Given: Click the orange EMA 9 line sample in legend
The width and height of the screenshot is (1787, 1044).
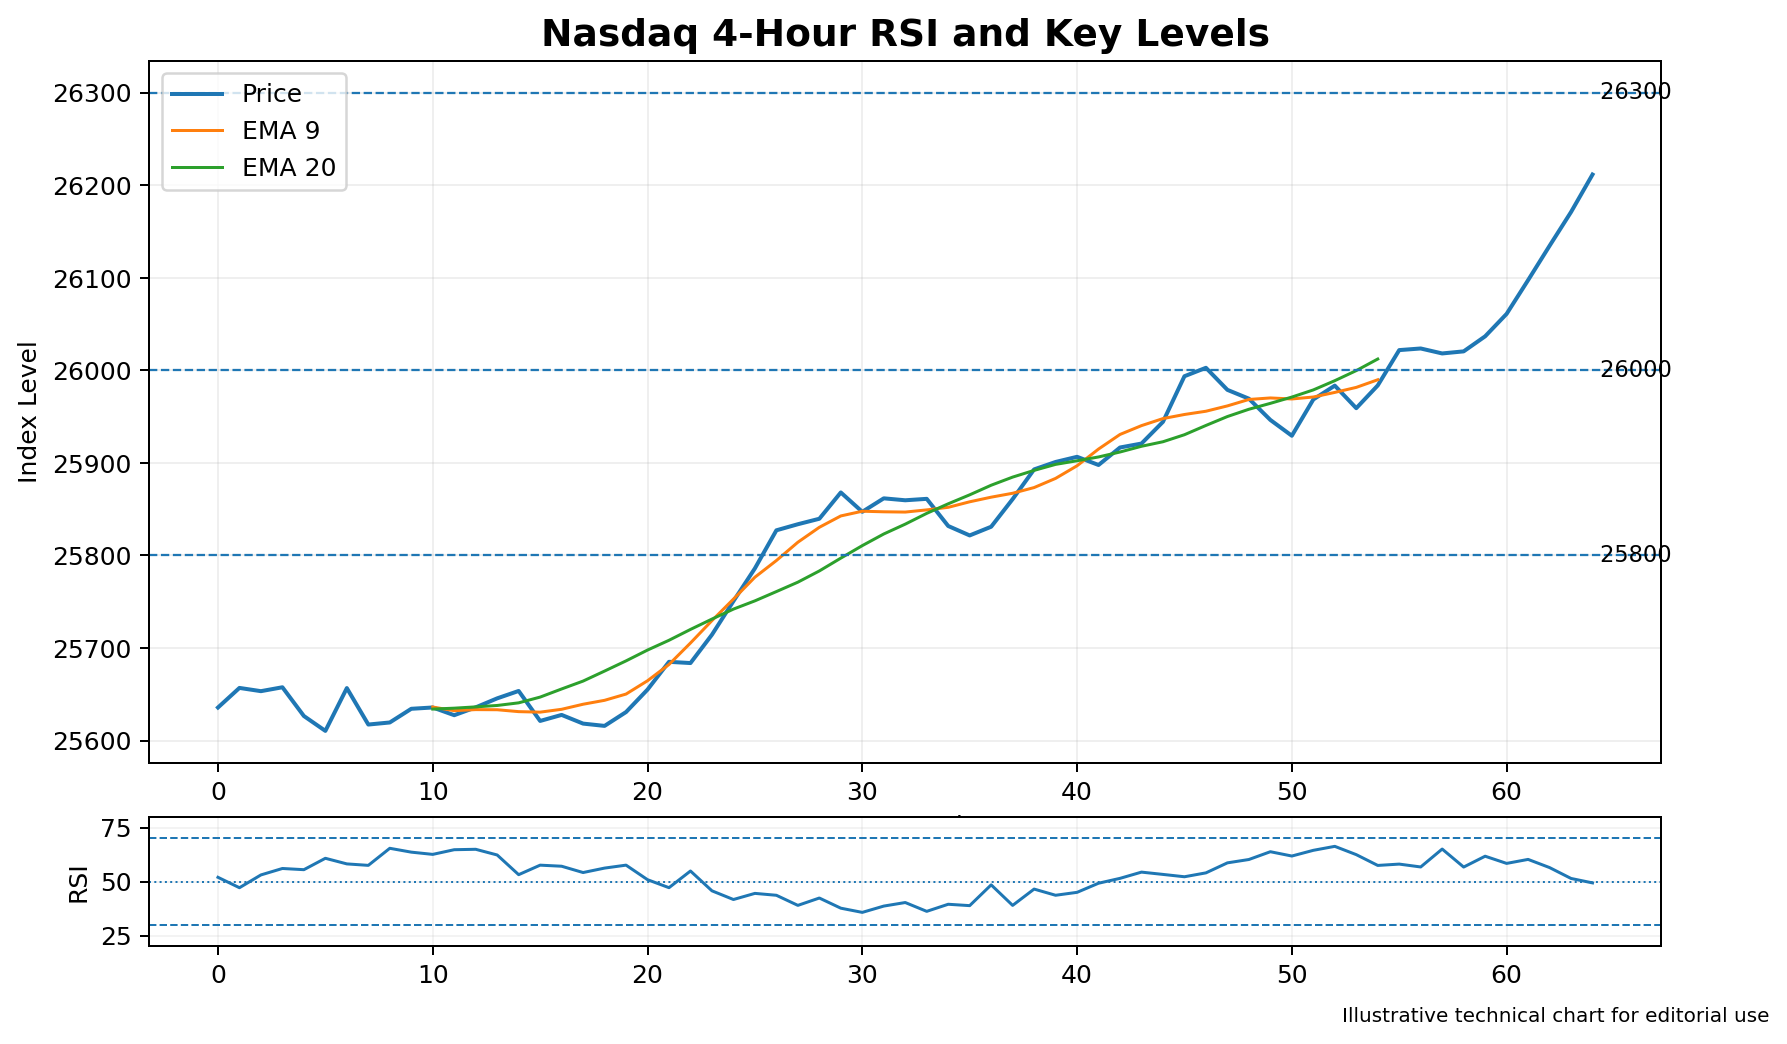Looking at the screenshot, I should (197, 132).
